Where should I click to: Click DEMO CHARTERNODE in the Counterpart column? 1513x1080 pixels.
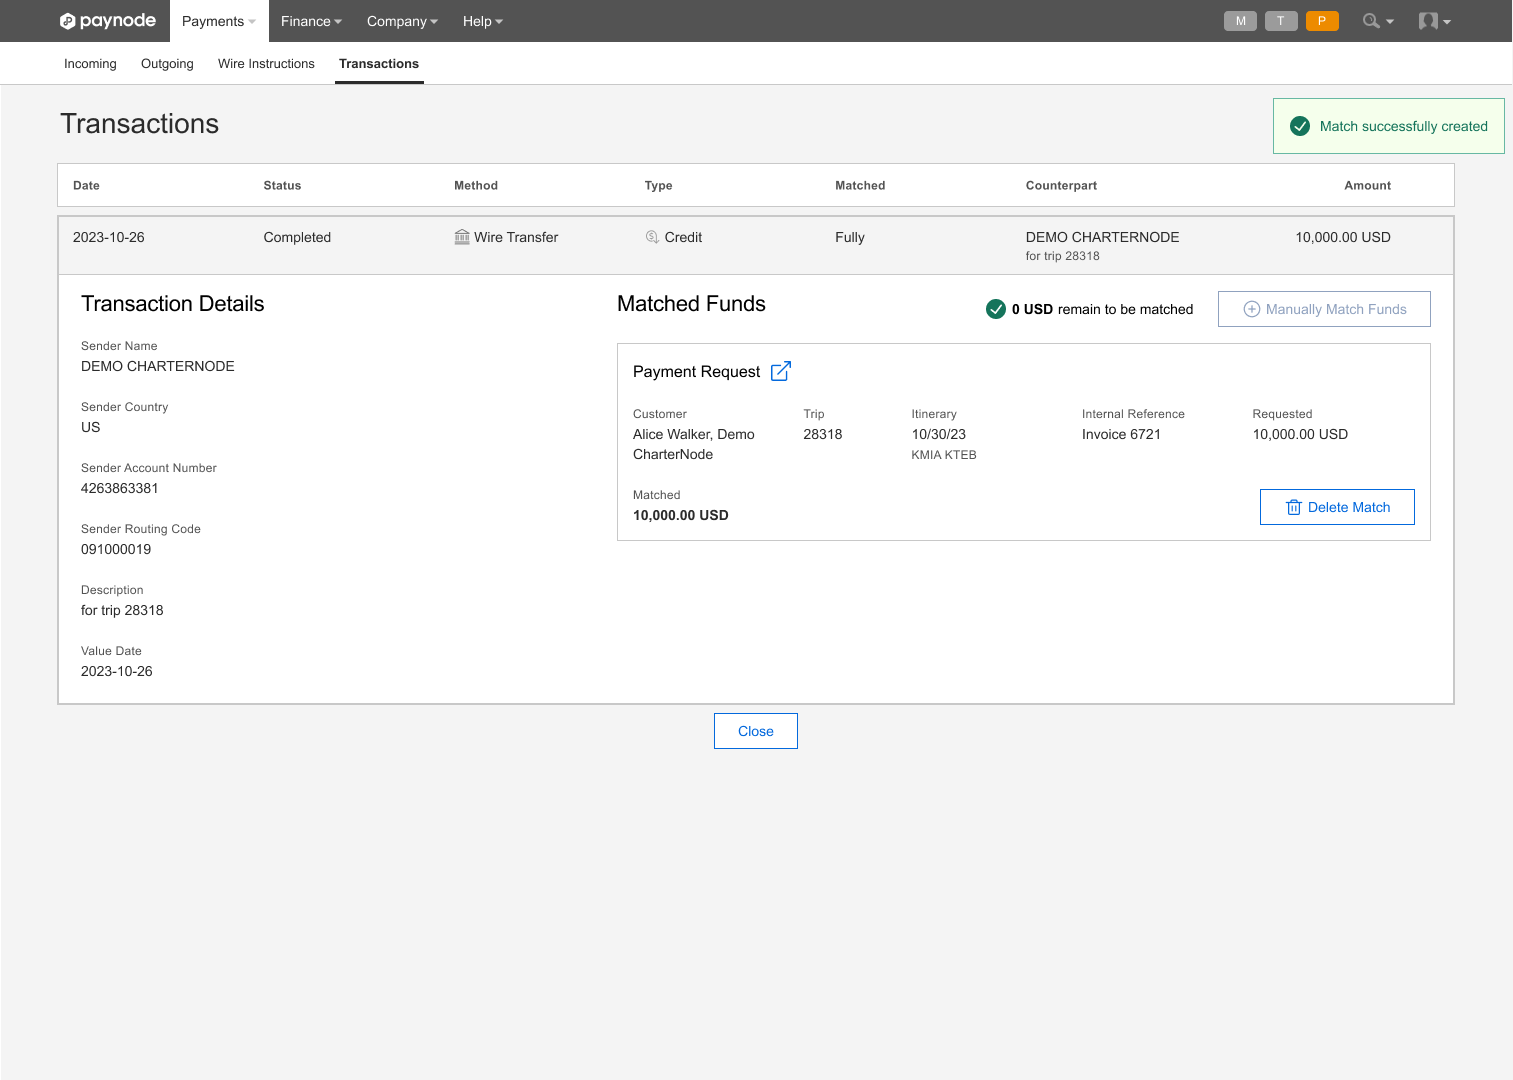pos(1102,237)
